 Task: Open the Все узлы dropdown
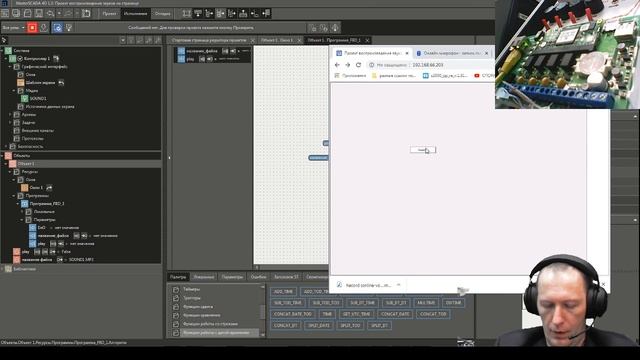13,28
